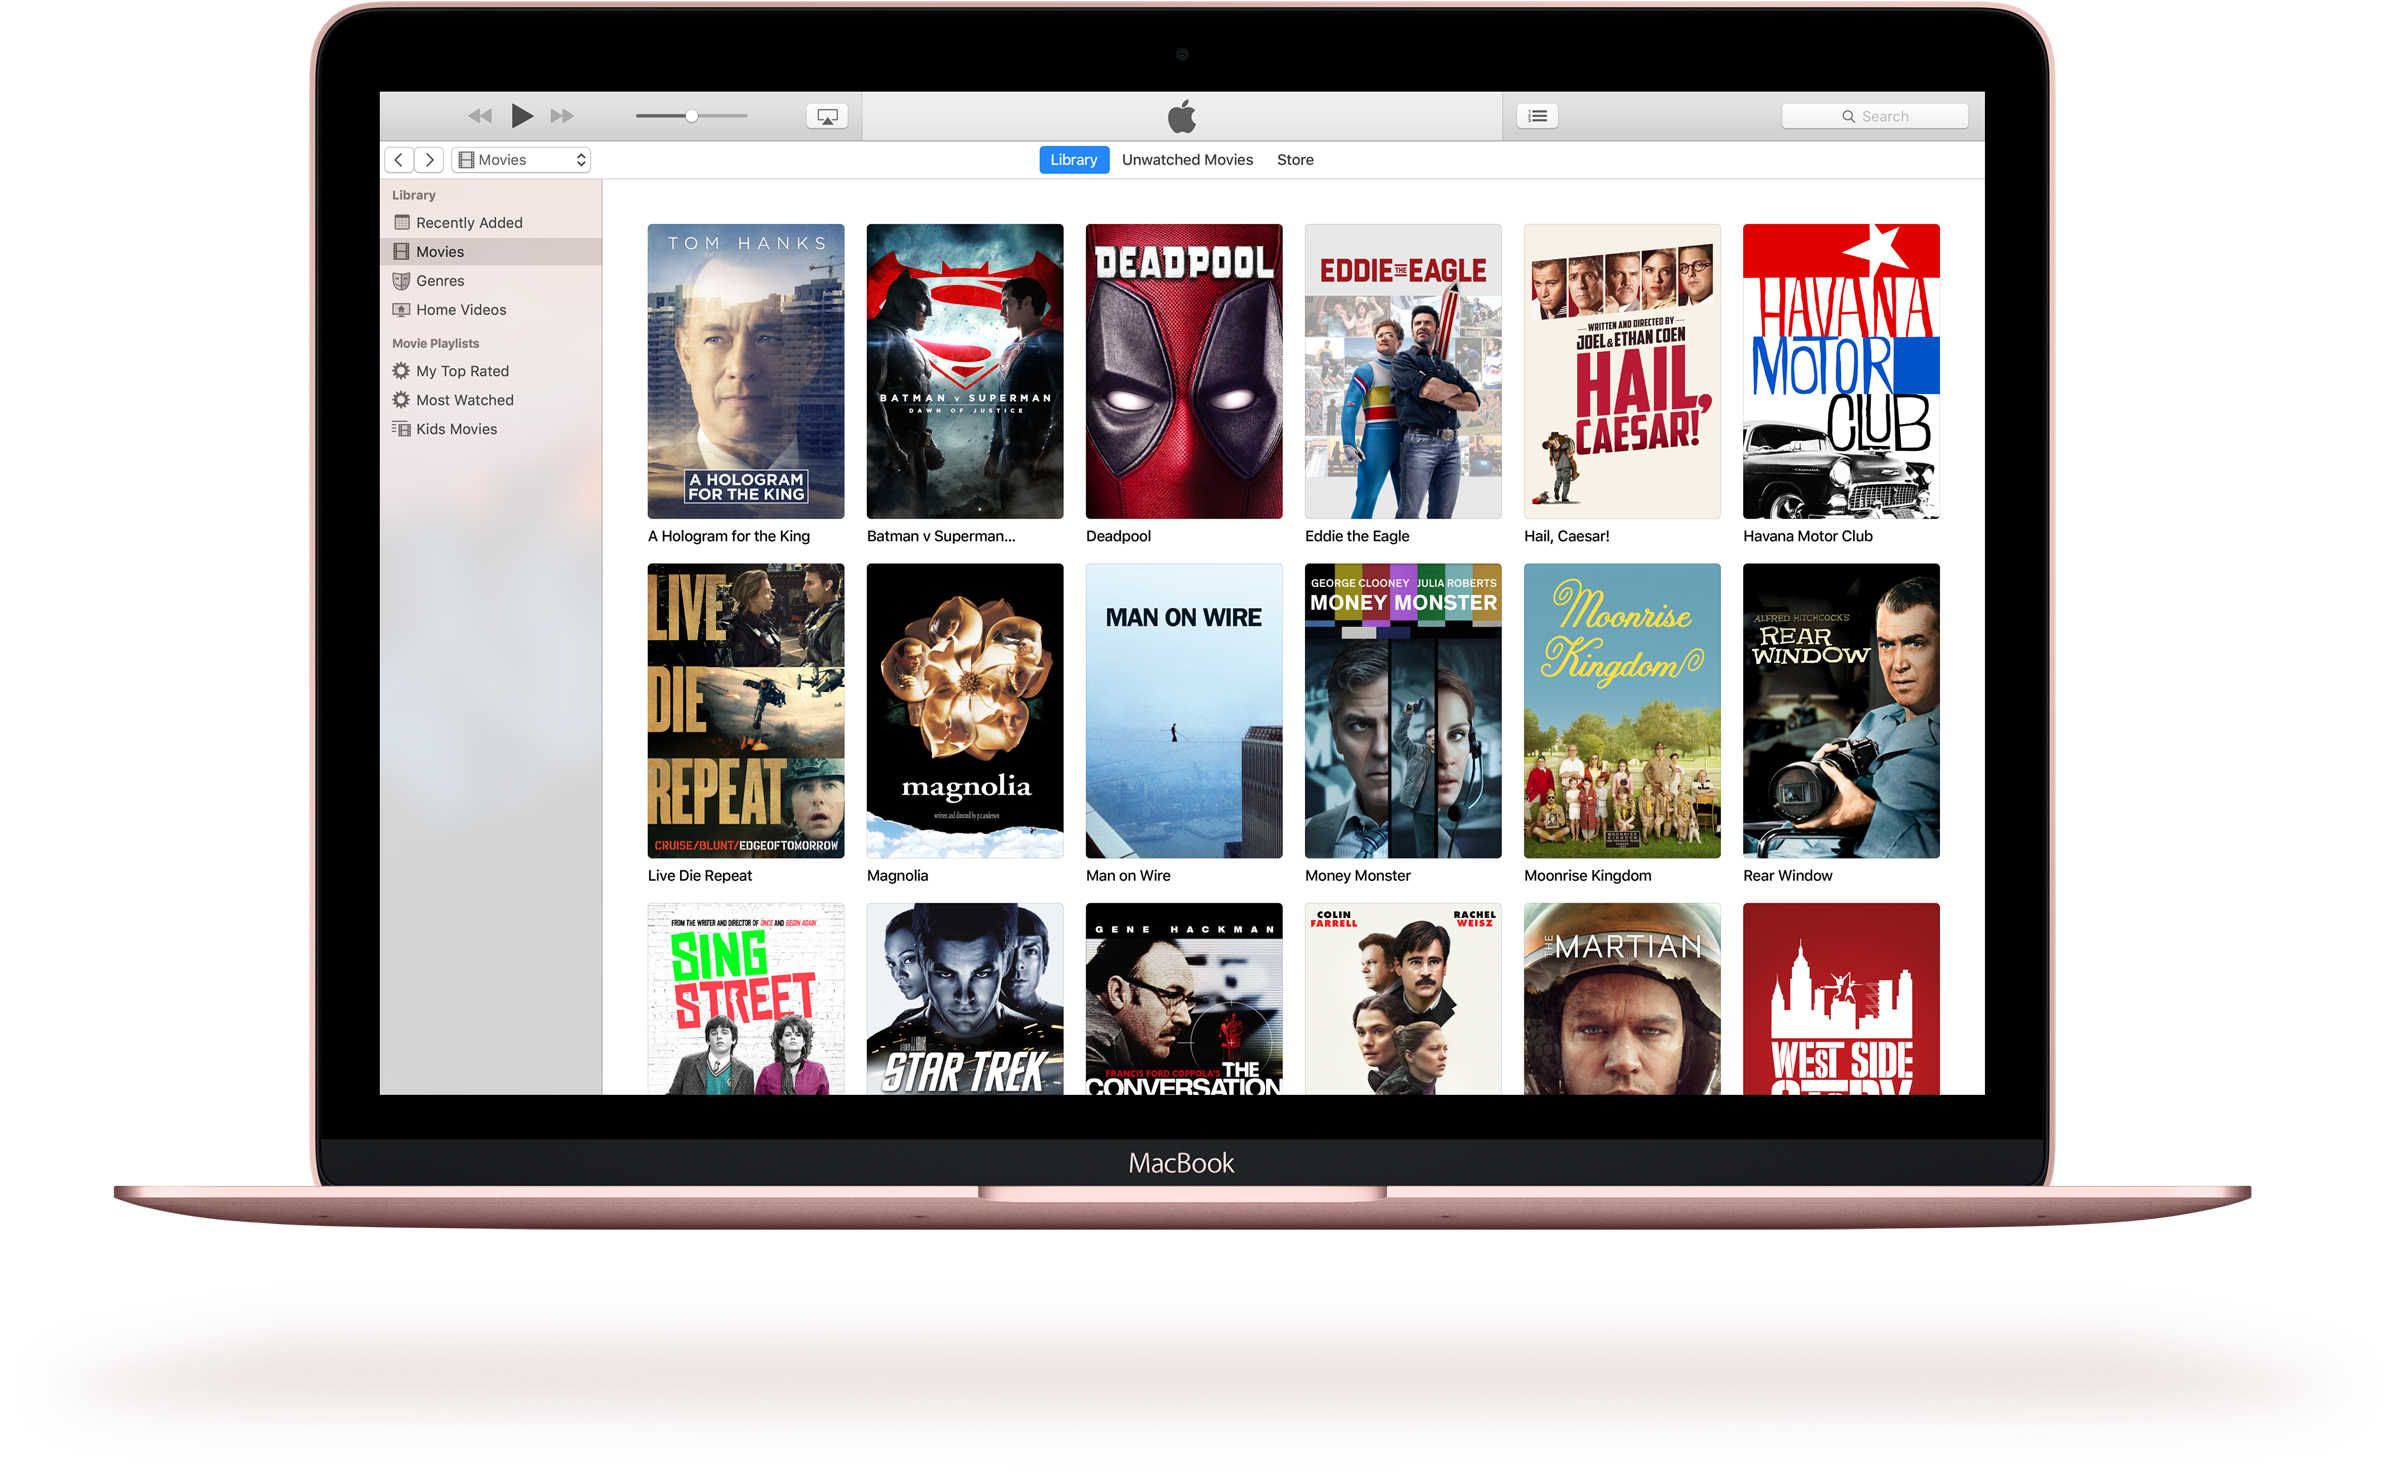
Task: Open The Conversation poster
Action: (x=1184, y=999)
